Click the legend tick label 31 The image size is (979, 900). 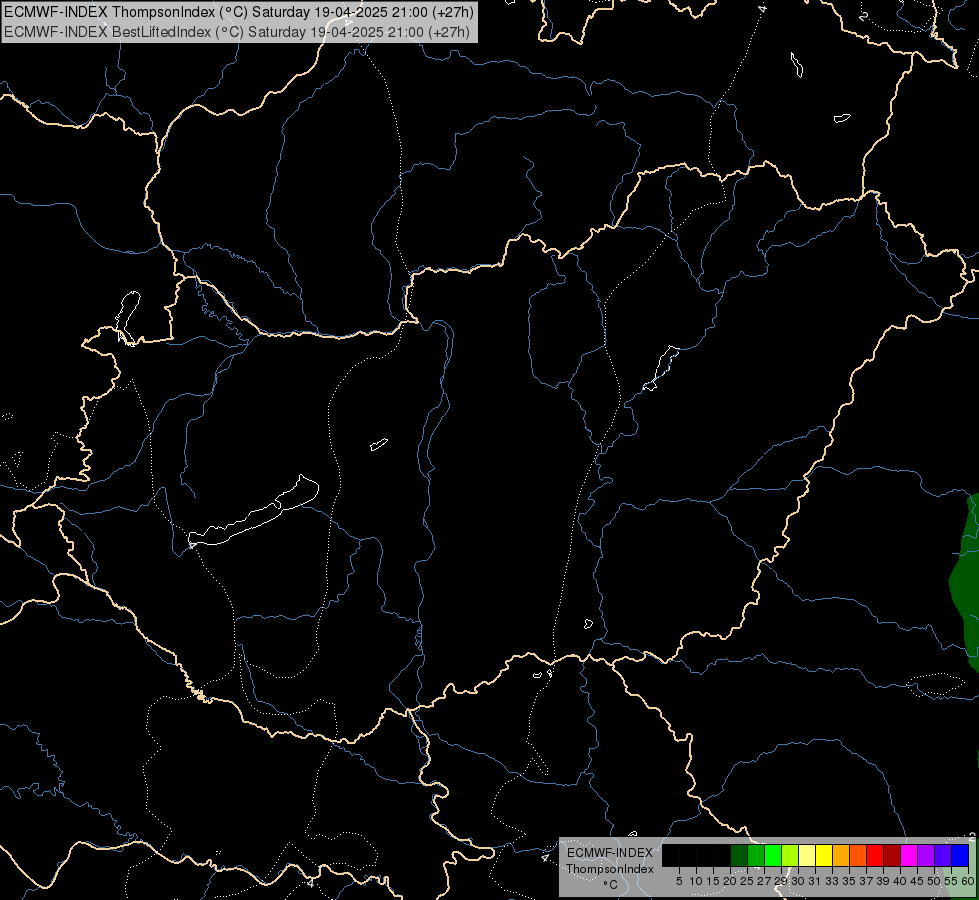coord(815,881)
